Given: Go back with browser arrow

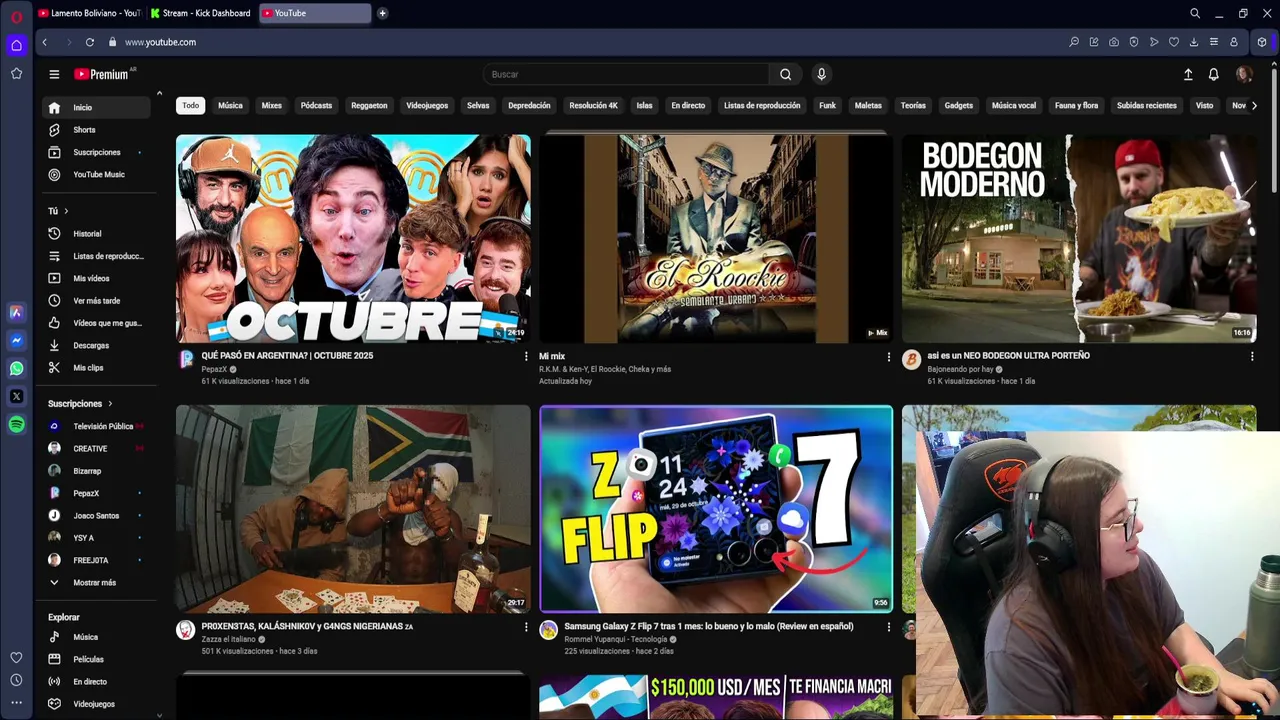Looking at the screenshot, I should pos(45,42).
